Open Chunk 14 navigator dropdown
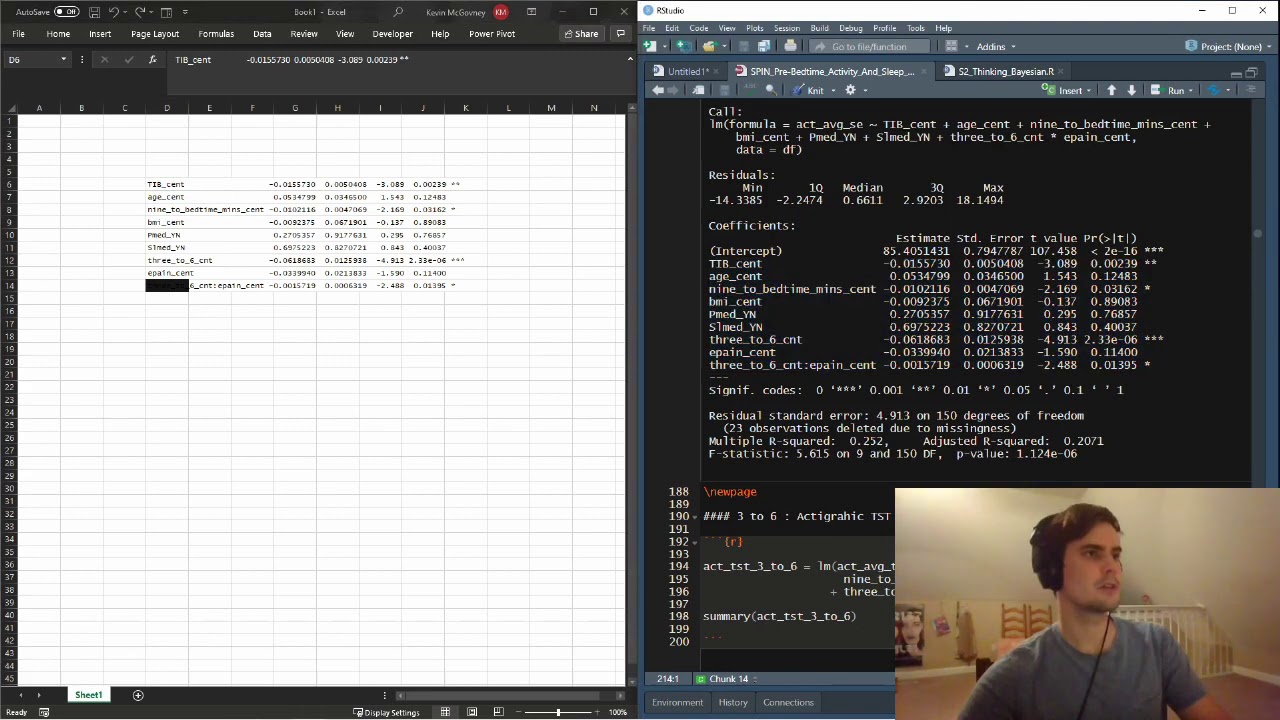This screenshot has width=1280, height=720. 727,679
